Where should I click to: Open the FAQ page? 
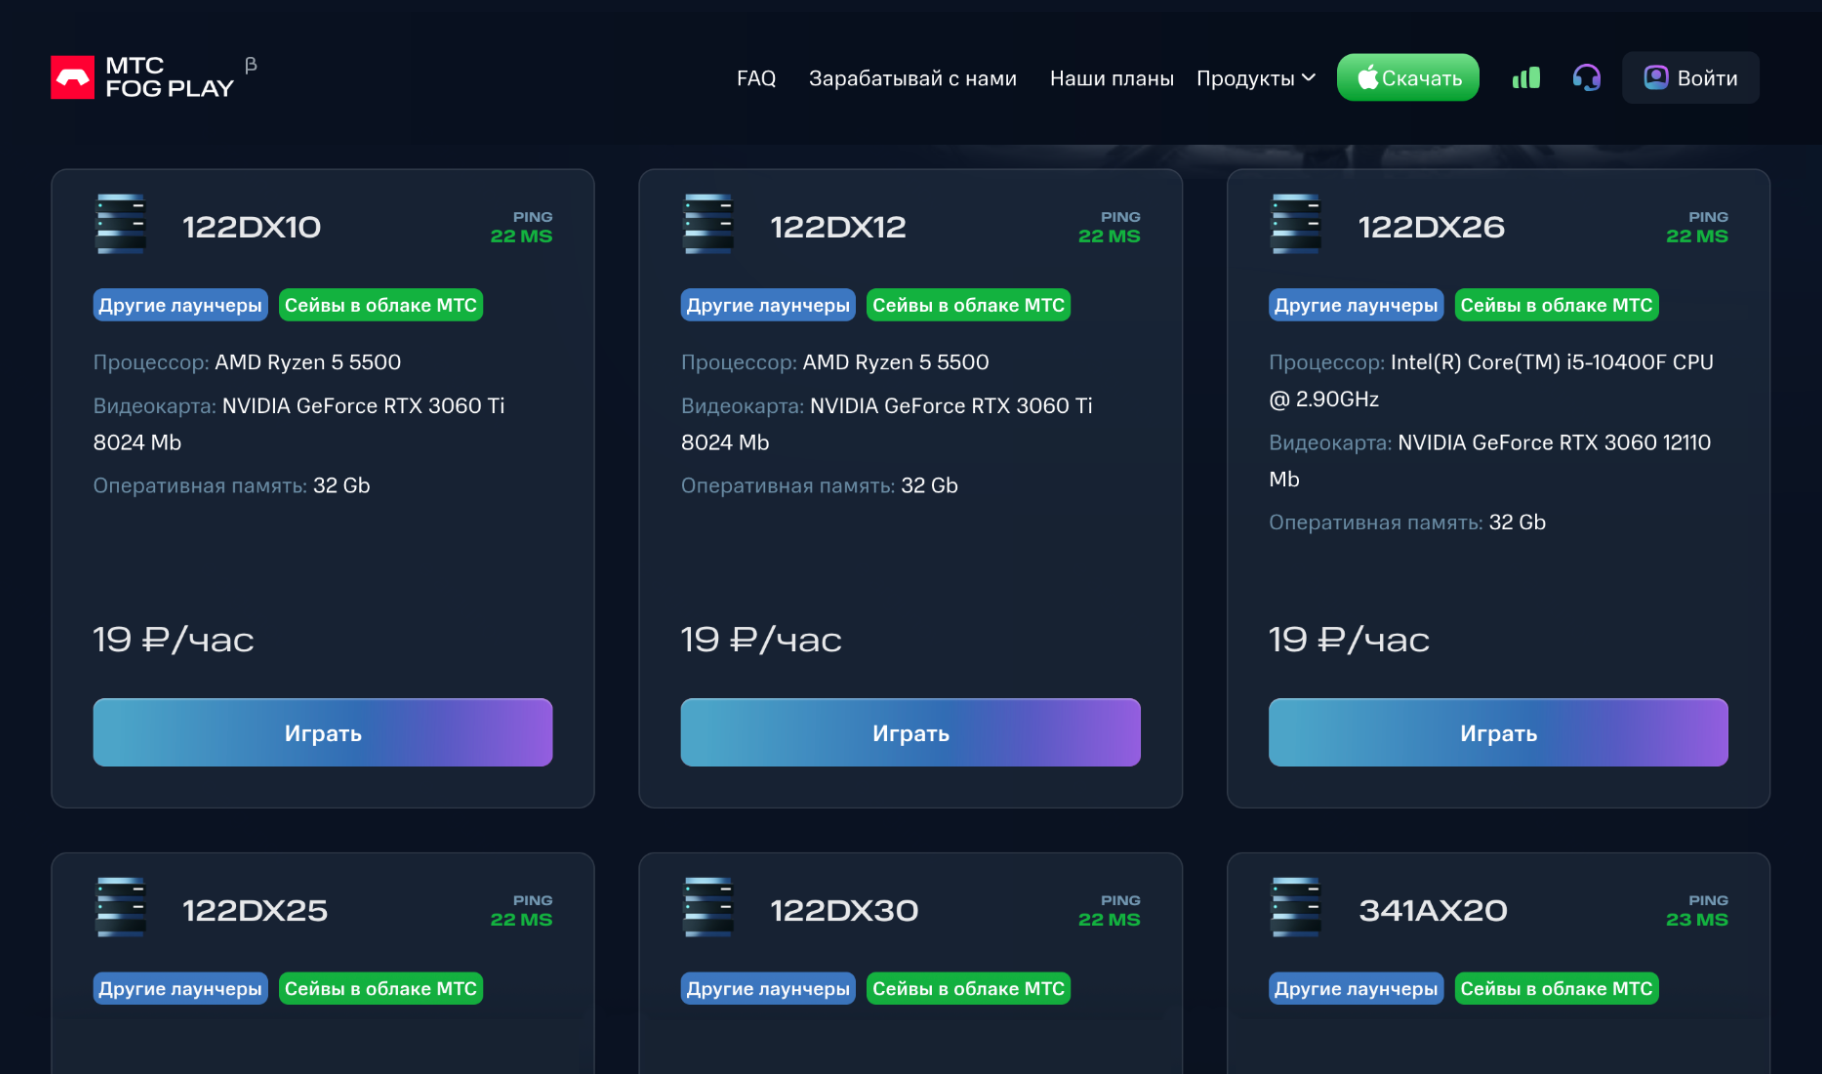point(756,78)
